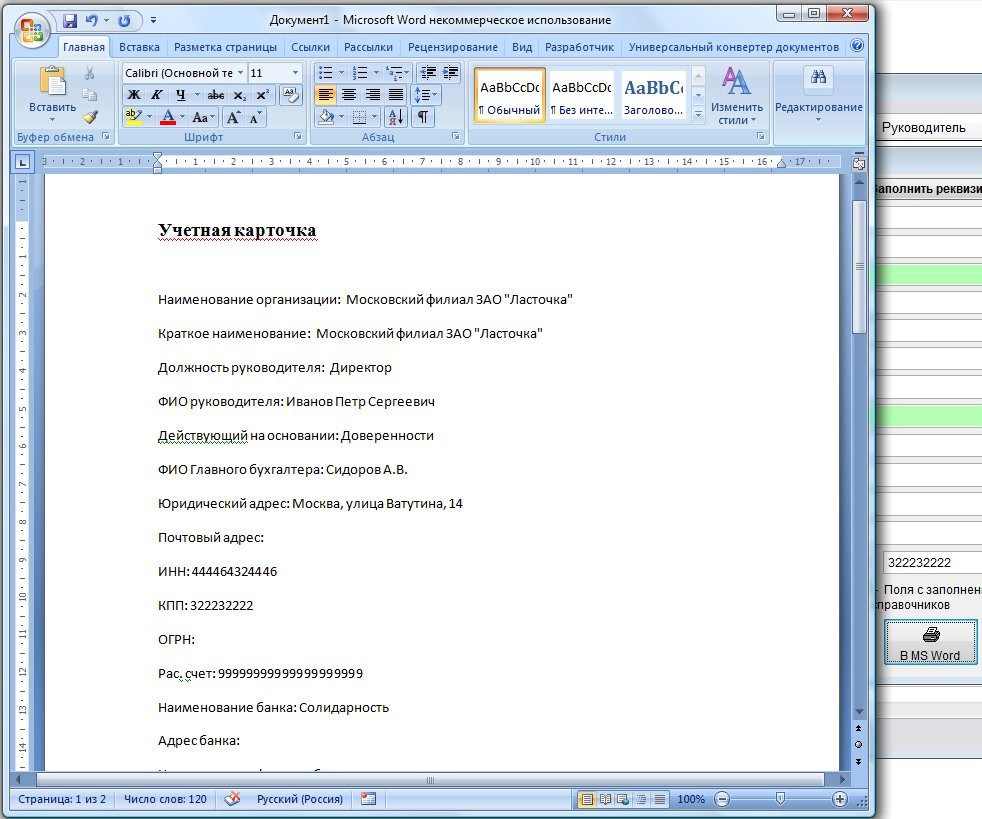Apply the Заголовок heading style

[x=653, y=95]
